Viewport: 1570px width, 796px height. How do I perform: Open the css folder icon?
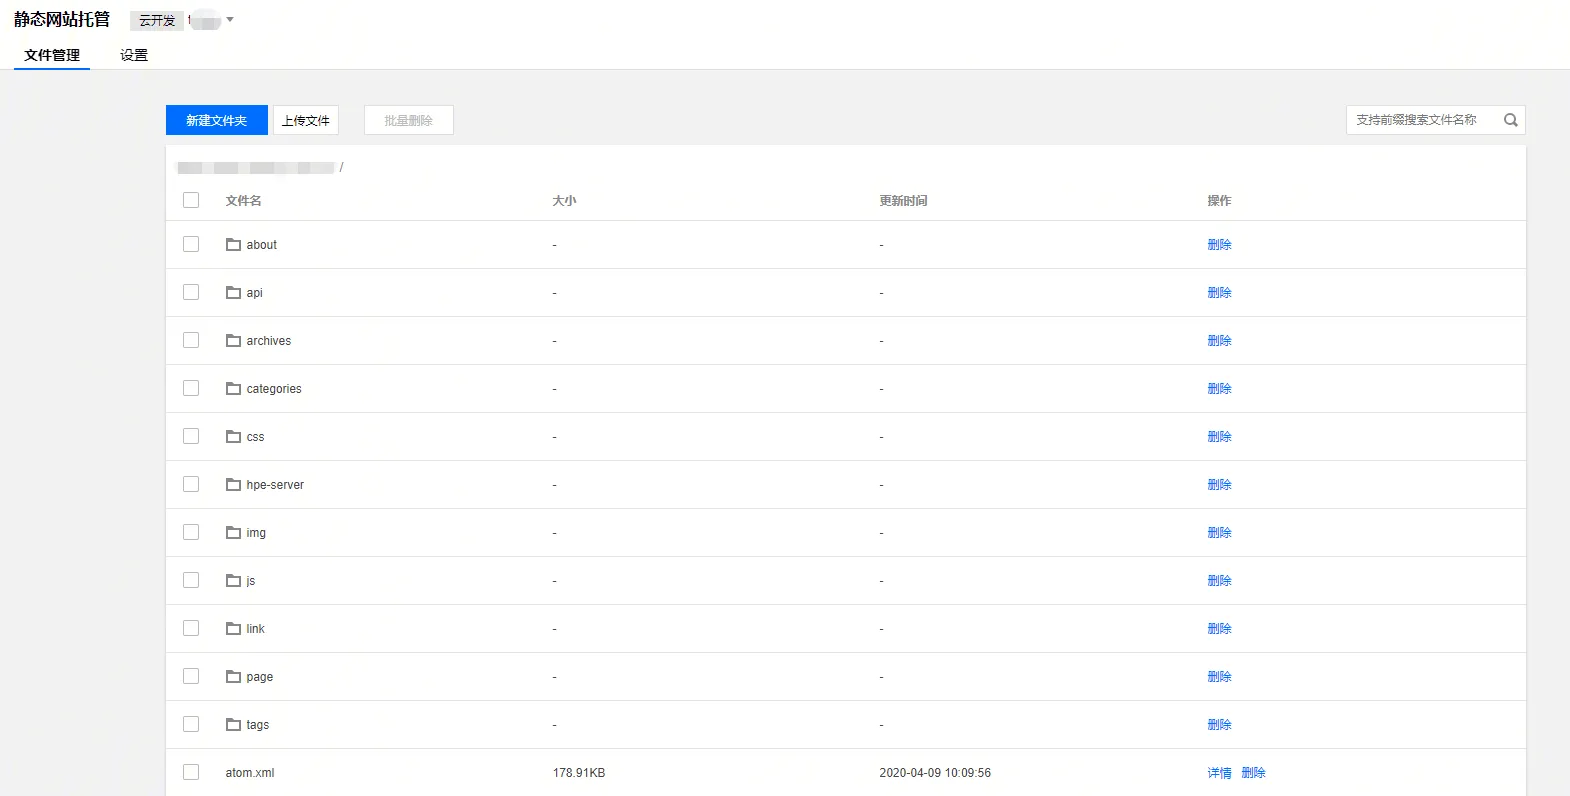point(233,436)
